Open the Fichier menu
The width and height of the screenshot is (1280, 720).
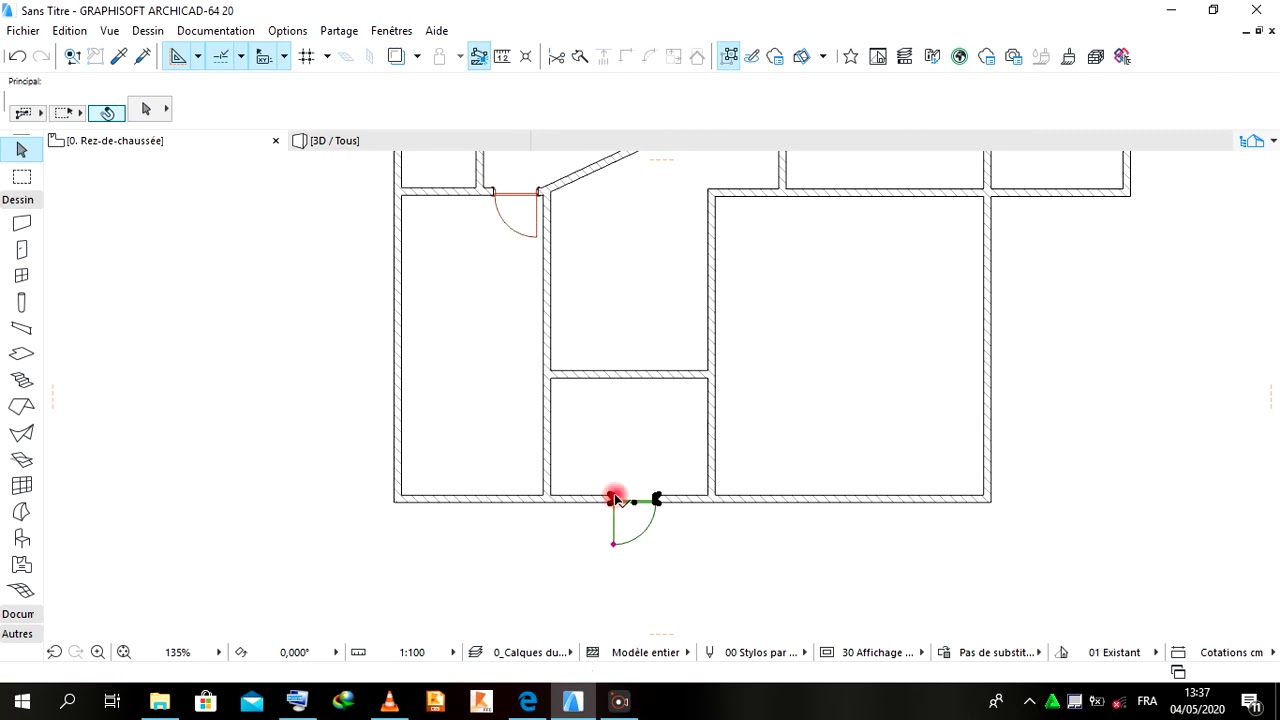click(23, 31)
